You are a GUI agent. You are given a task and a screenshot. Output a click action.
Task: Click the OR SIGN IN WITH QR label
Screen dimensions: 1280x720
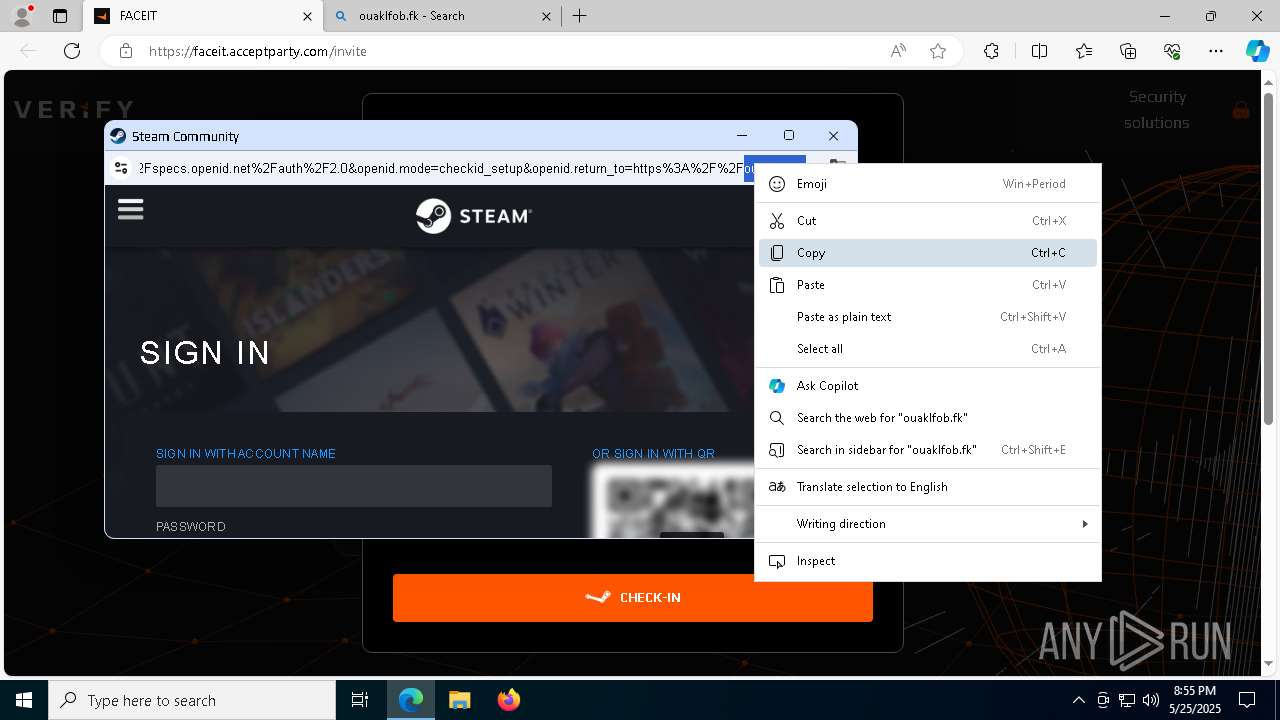pos(653,454)
